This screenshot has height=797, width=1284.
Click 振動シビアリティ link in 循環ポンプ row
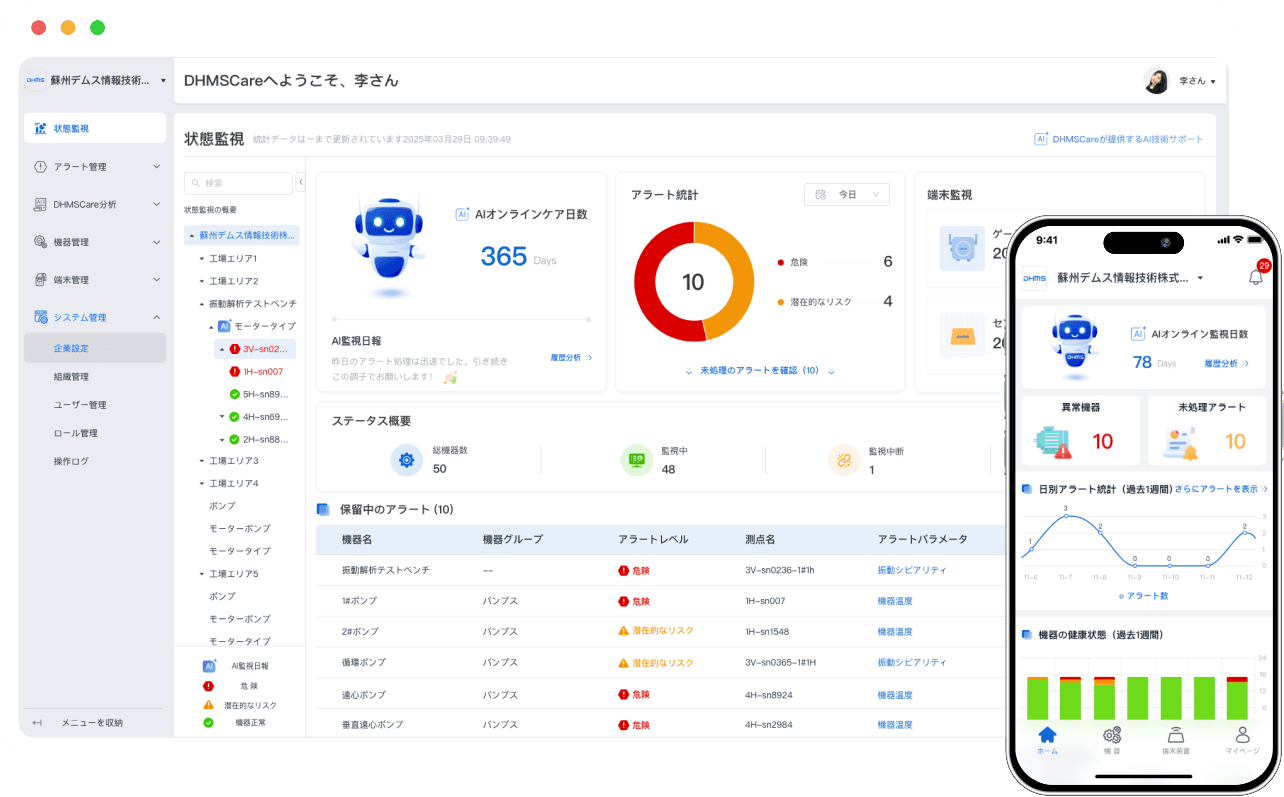912,663
